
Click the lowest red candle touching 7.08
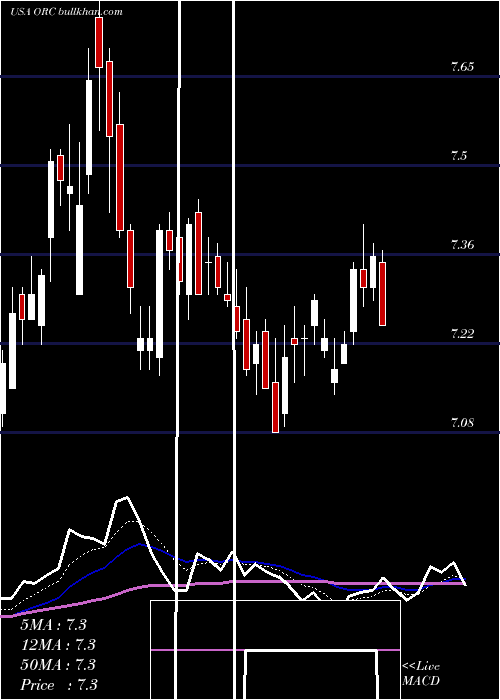tap(275, 407)
